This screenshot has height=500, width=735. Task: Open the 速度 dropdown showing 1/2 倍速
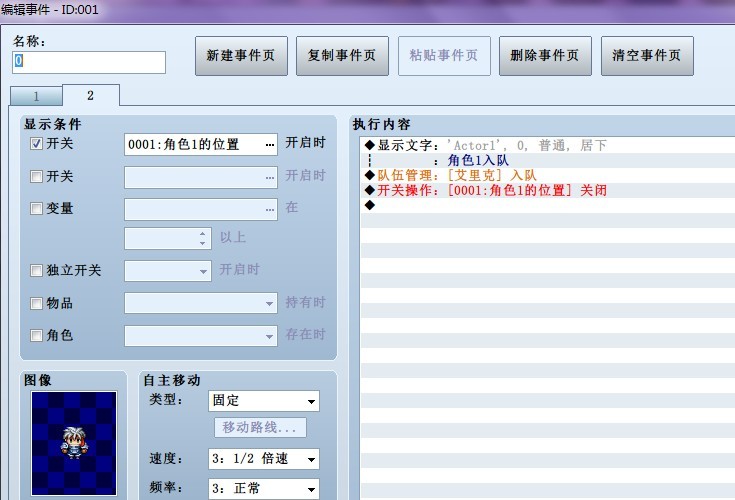tap(264, 459)
